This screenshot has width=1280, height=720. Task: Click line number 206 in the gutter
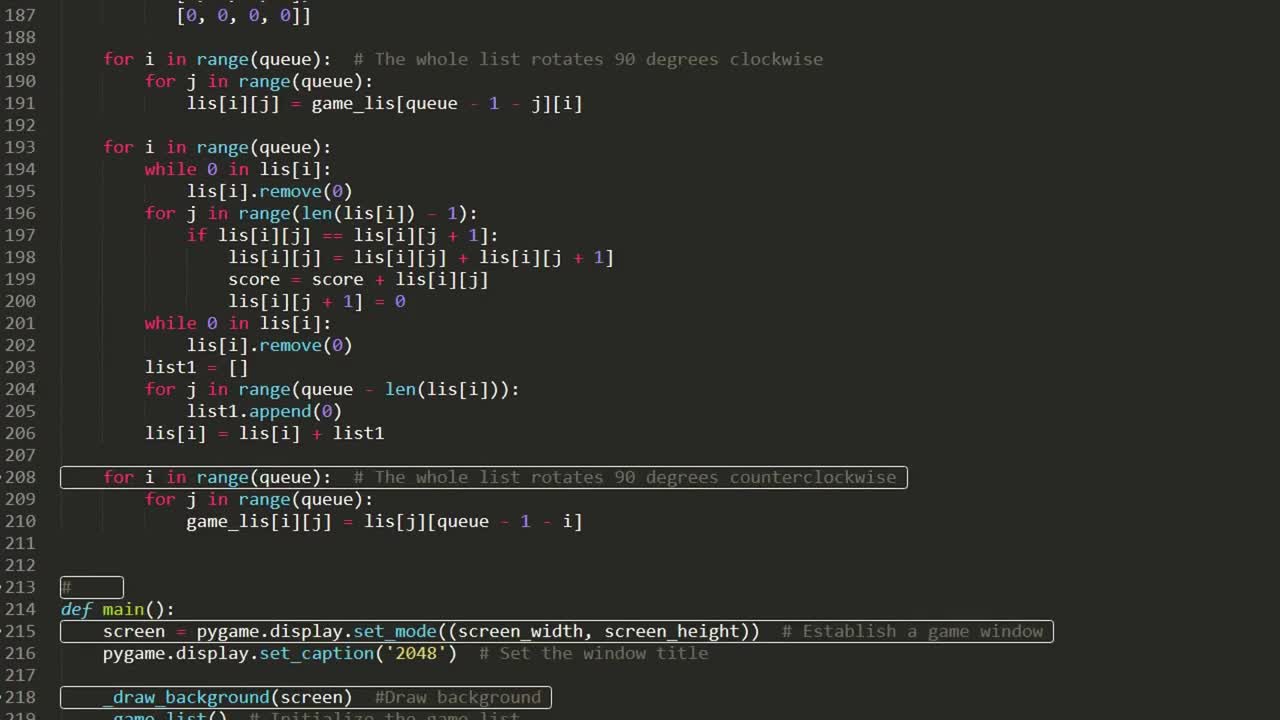pos(20,433)
